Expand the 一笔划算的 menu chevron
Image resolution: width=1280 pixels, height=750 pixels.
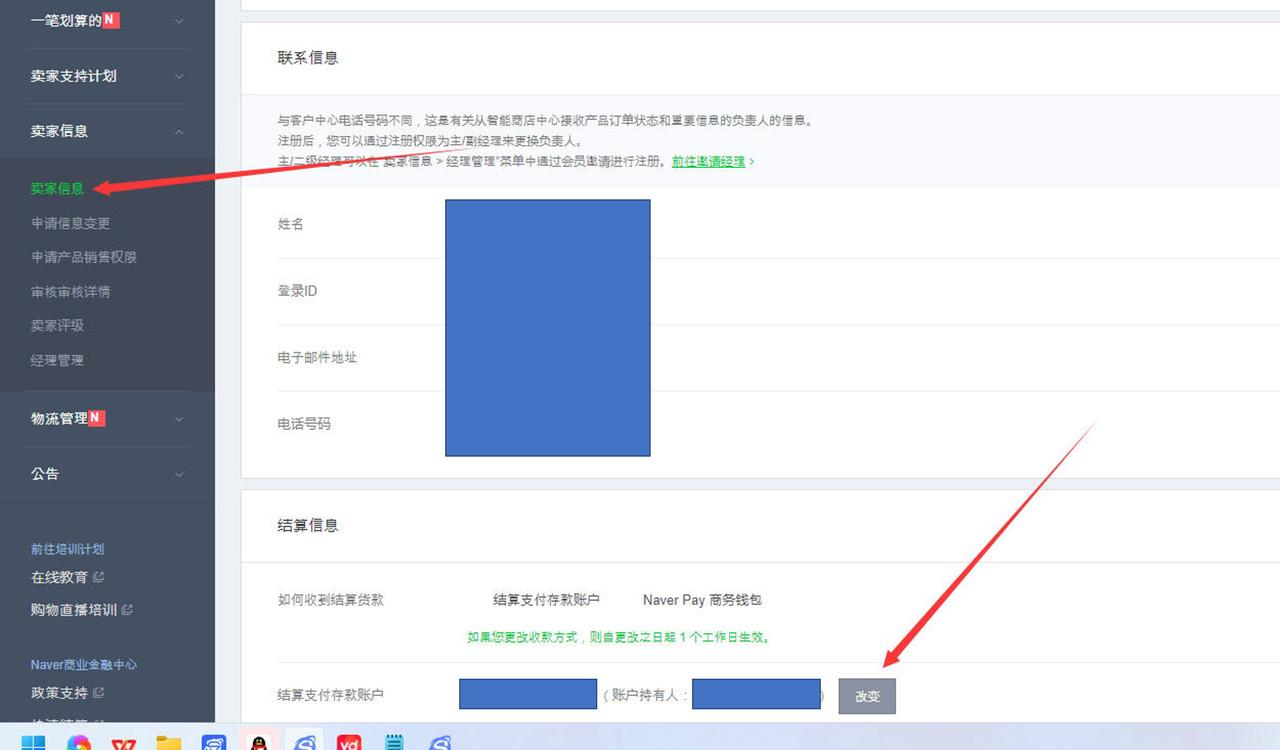pyautogui.click(x=179, y=21)
